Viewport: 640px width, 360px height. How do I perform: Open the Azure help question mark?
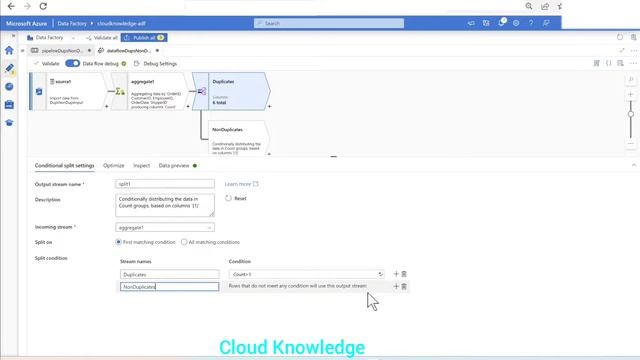[x=531, y=23]
